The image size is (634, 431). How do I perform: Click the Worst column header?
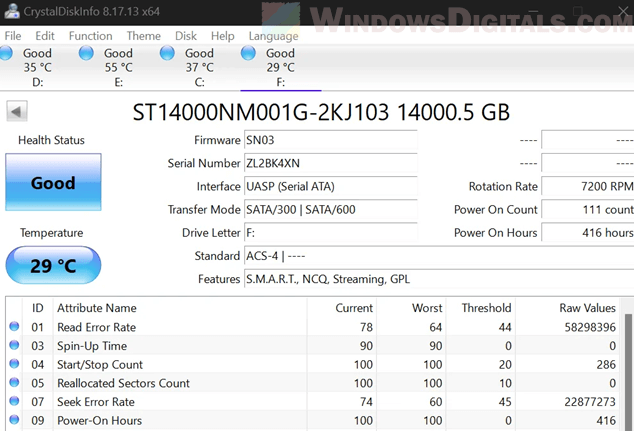coord(411,308)
